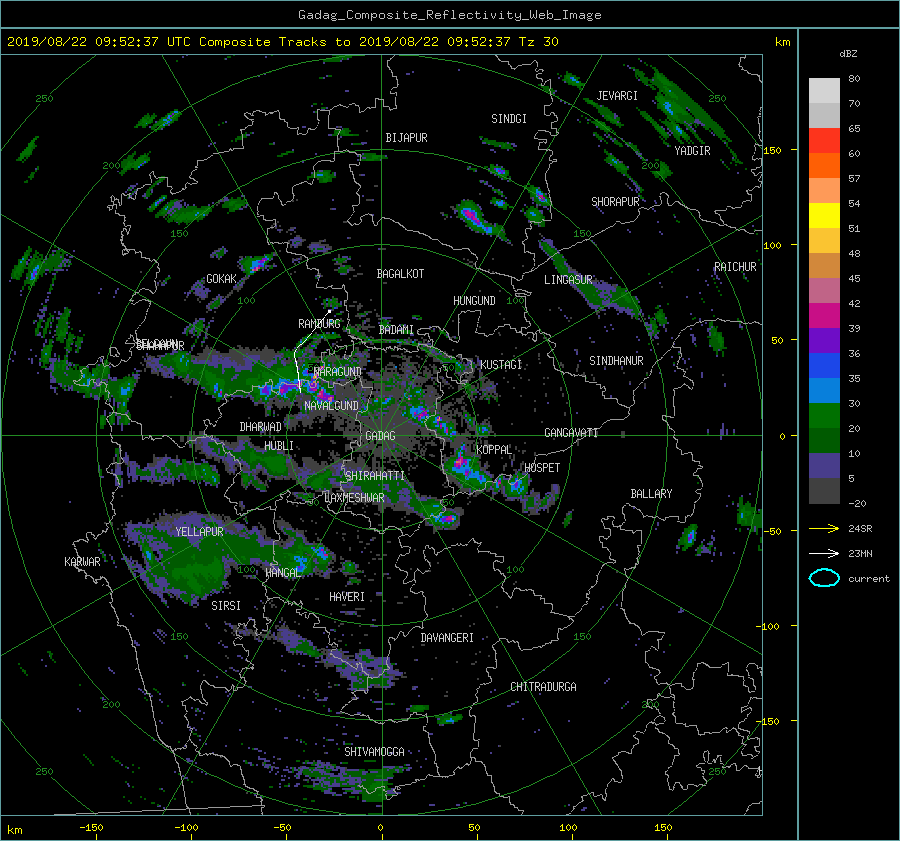Pick the dark orange swatch beside 60 dBZ
Image resolution: width=900 pixels, height=841 pixels.
click(x=824, y=166)
